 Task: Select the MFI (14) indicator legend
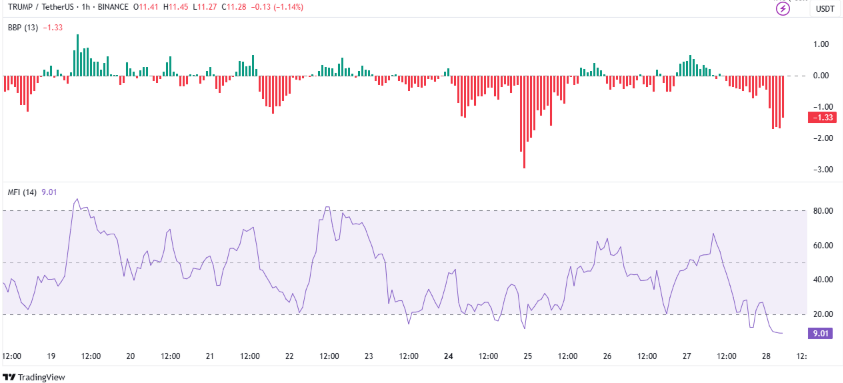[22, 193]
